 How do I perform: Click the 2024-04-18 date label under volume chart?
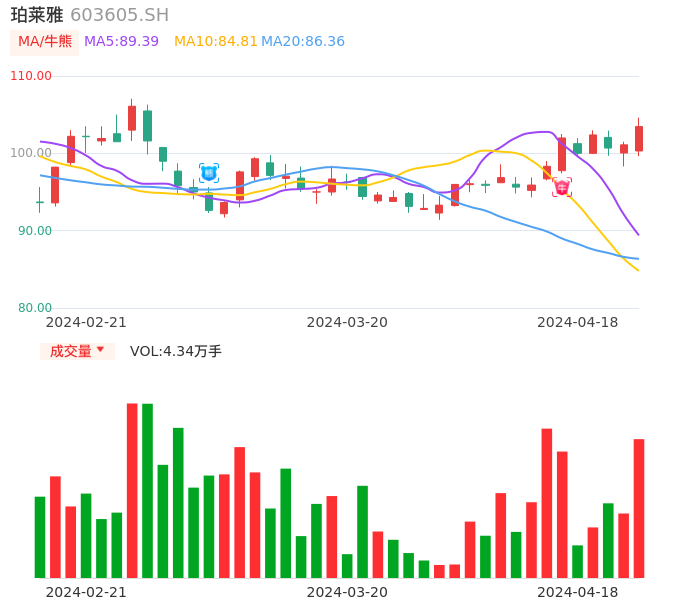(x=577, y=592)
